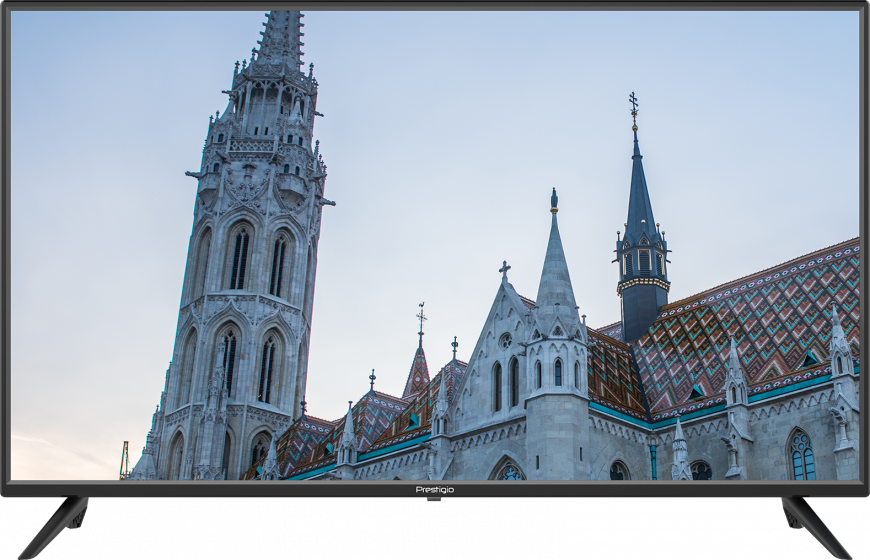Click the round rose window on the gable
870x560 pixels.
(505, 340)
